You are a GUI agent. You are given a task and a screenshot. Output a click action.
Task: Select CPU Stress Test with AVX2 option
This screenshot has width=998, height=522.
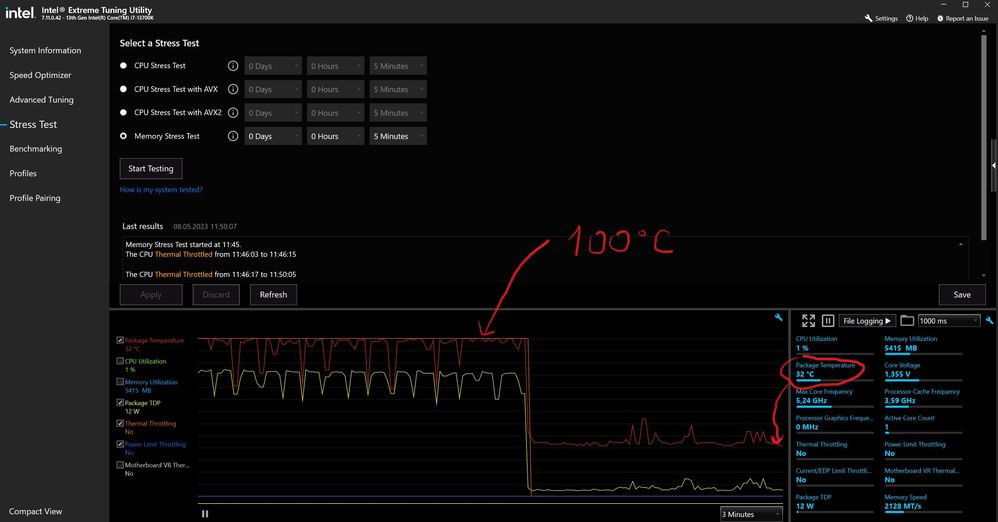tap(123, 113)
